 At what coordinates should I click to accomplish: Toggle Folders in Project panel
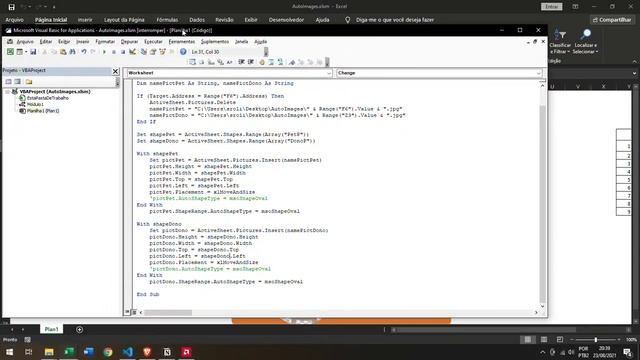pyautogui.click(x=29, y=82)
